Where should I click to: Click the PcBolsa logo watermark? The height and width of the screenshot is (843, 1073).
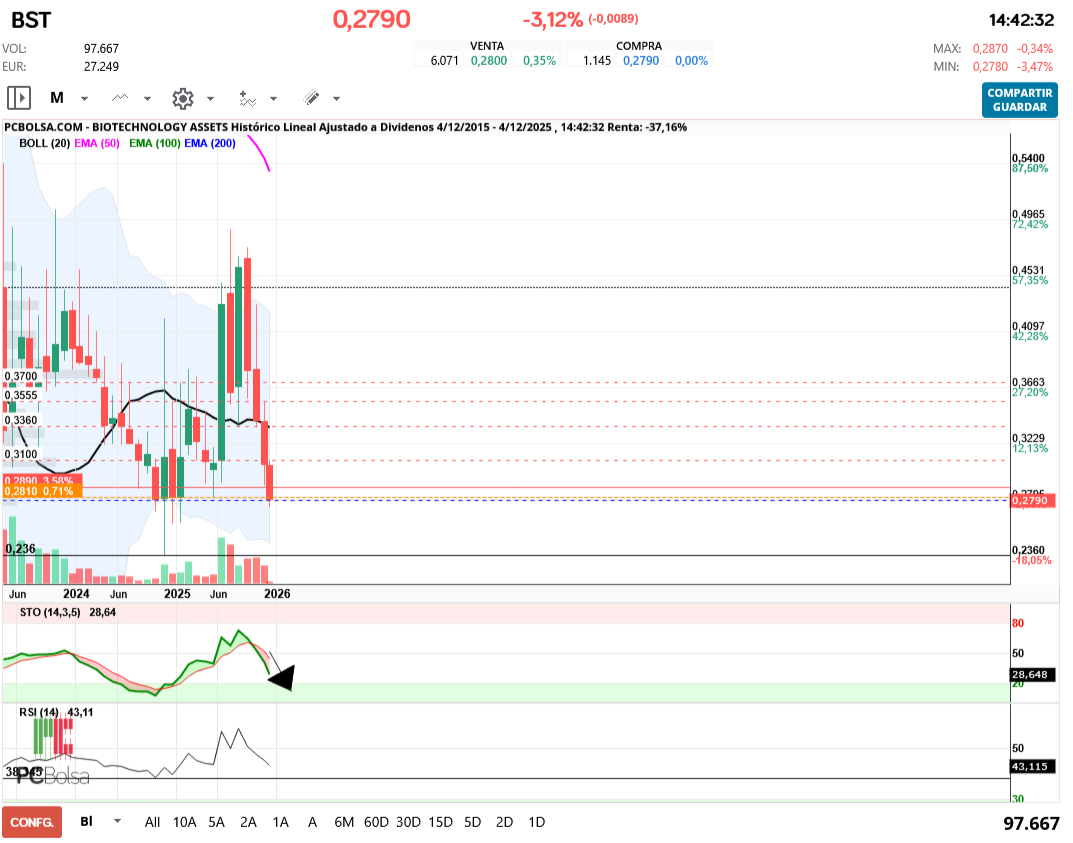click(x=50, y=775)
